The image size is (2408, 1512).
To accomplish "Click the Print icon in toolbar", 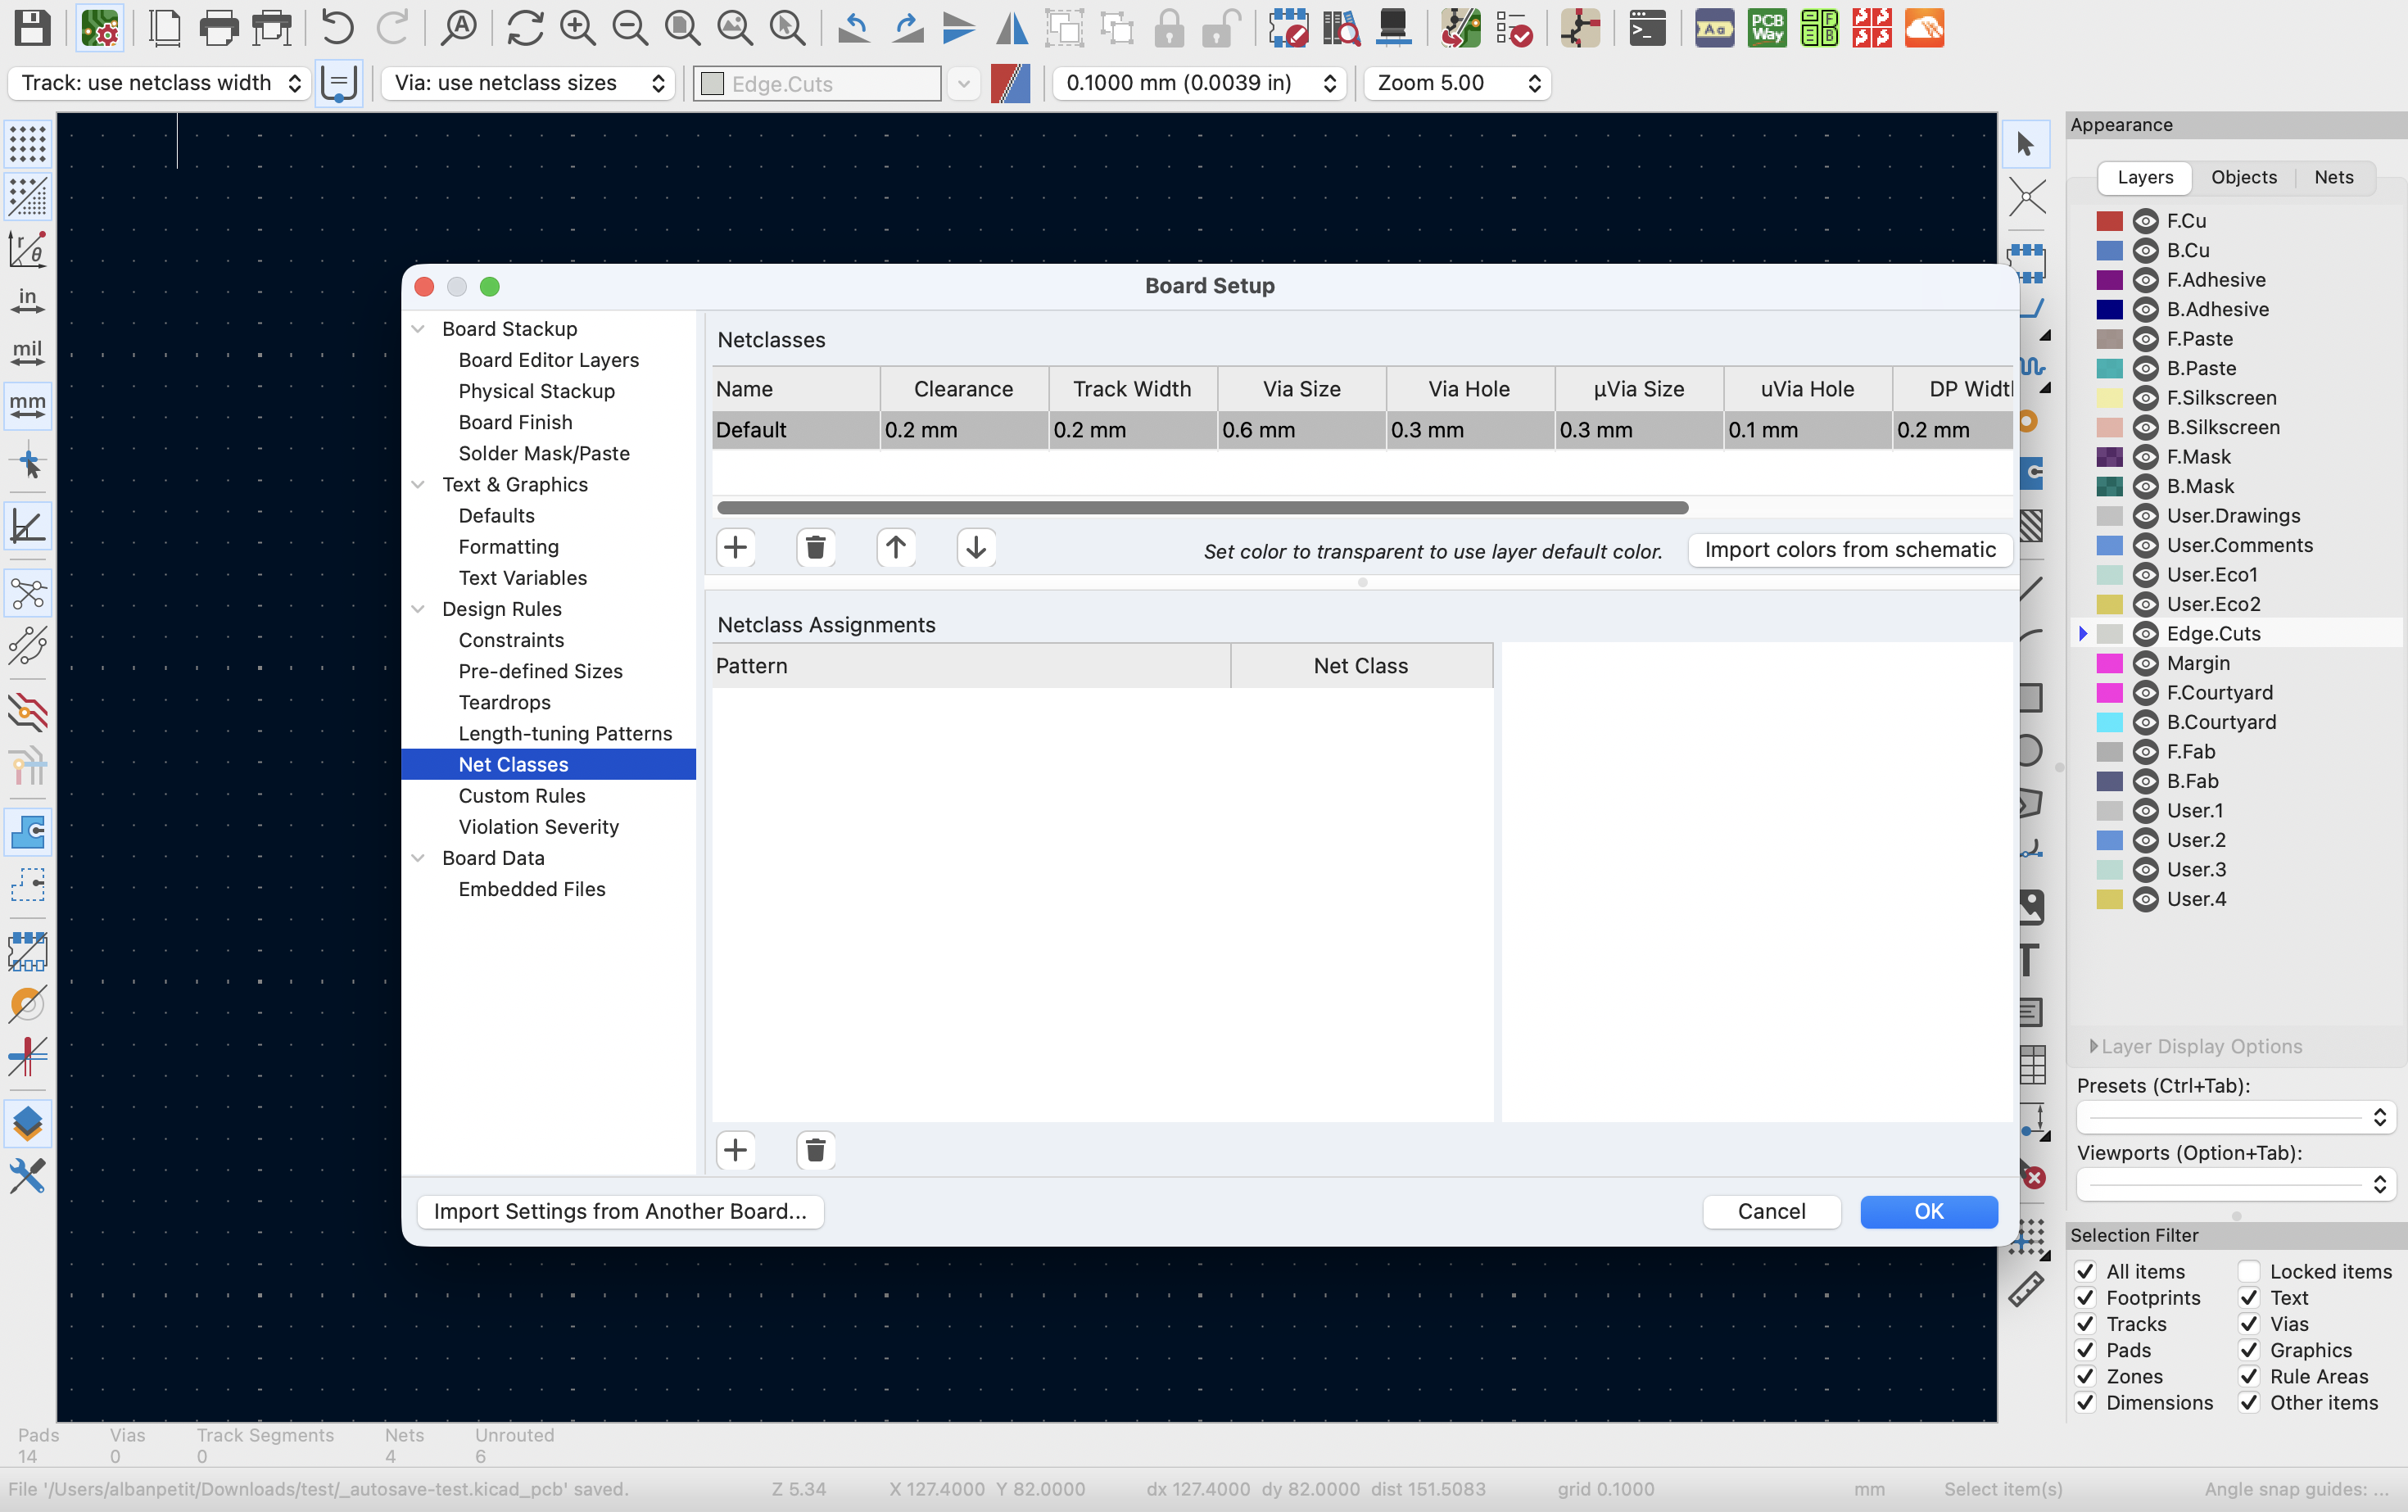I will [x=218, y=27].
